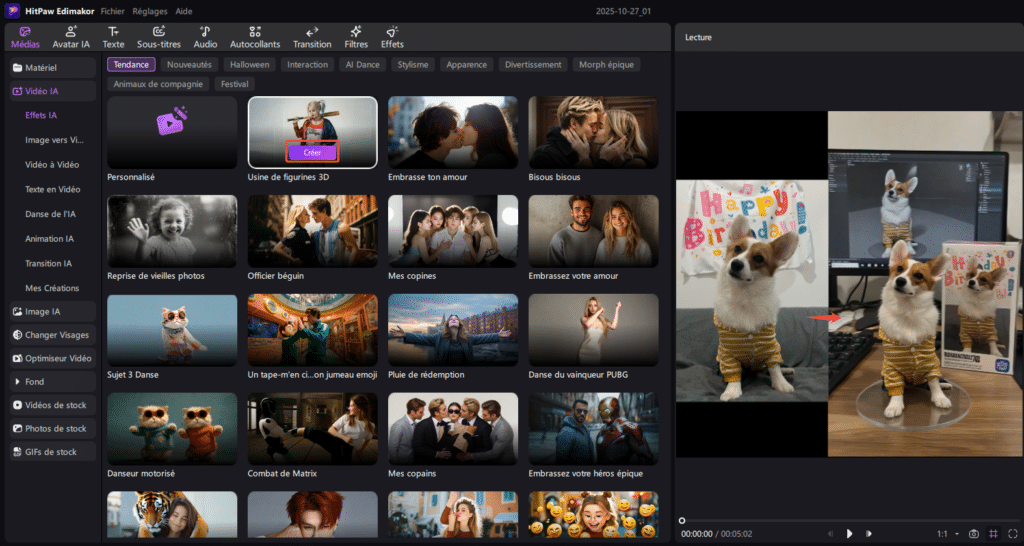1024x546 pixels.
Task: Open the Autocollants stickers icon
Action: [255, 32]
